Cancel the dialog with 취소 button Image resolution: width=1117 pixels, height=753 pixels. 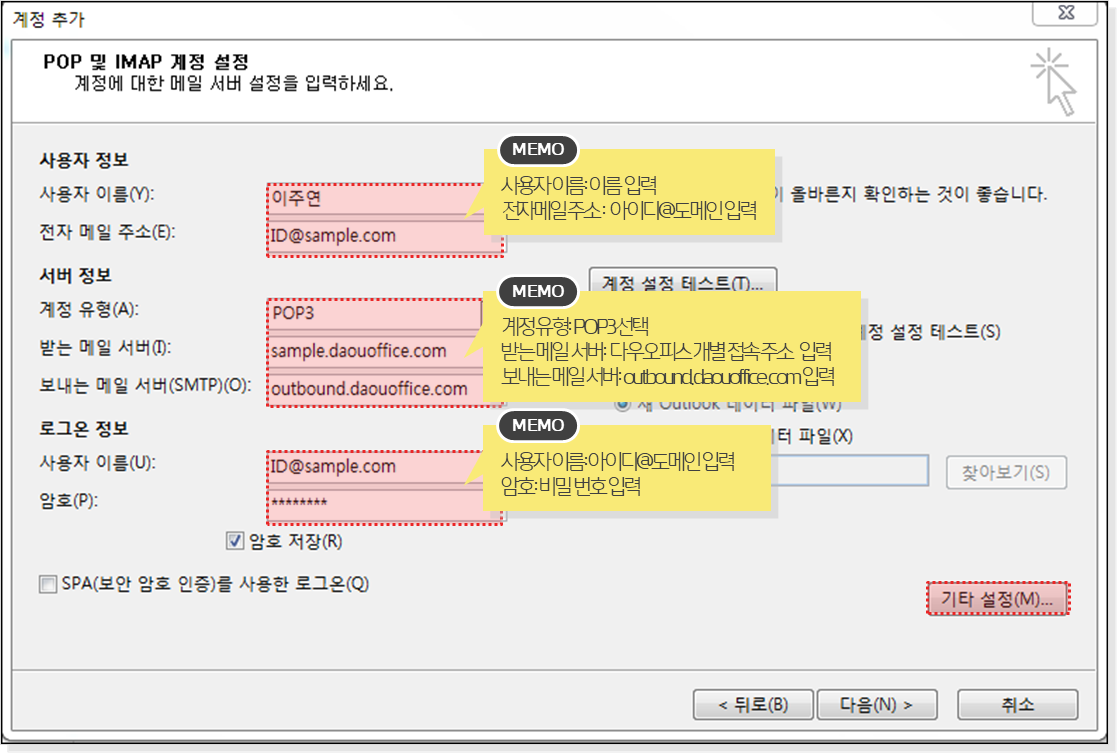tap(1017, 704)
